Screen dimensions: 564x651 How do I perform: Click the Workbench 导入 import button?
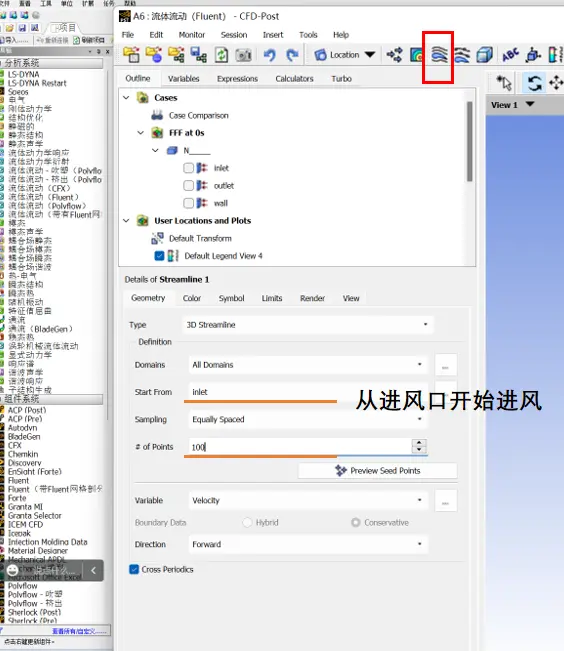[15, 40]
